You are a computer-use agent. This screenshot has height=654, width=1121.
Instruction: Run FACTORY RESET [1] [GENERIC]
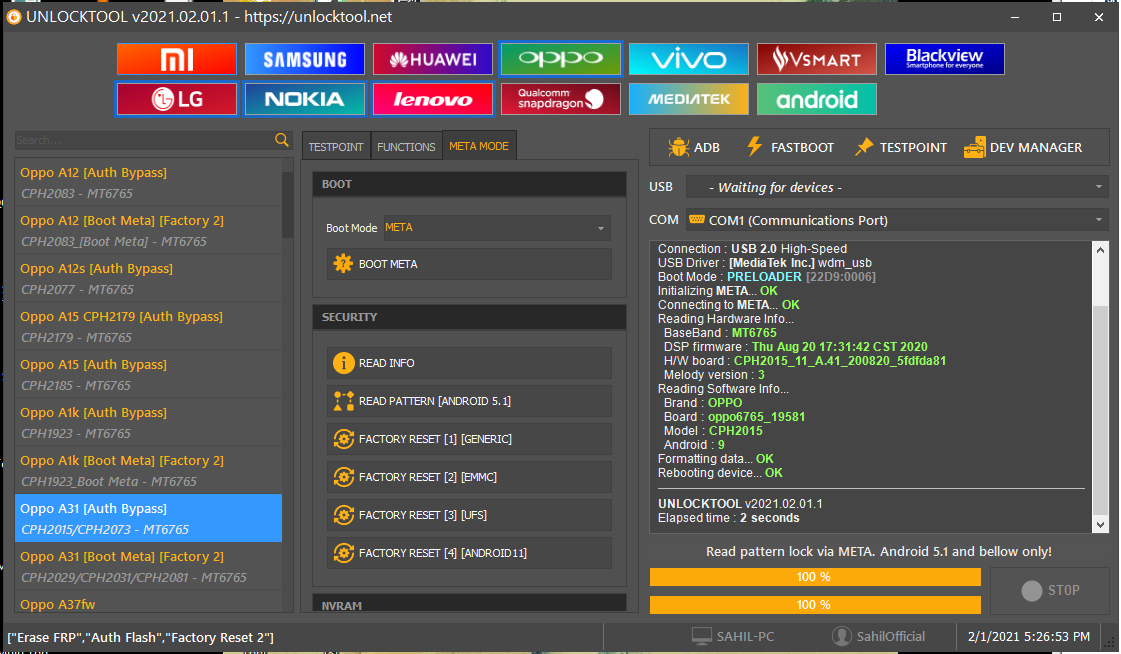469,439
